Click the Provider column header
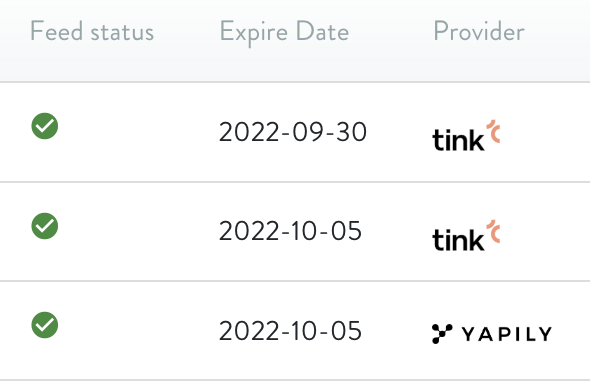The height and width of the screenshot is (386, 590). 479,31
